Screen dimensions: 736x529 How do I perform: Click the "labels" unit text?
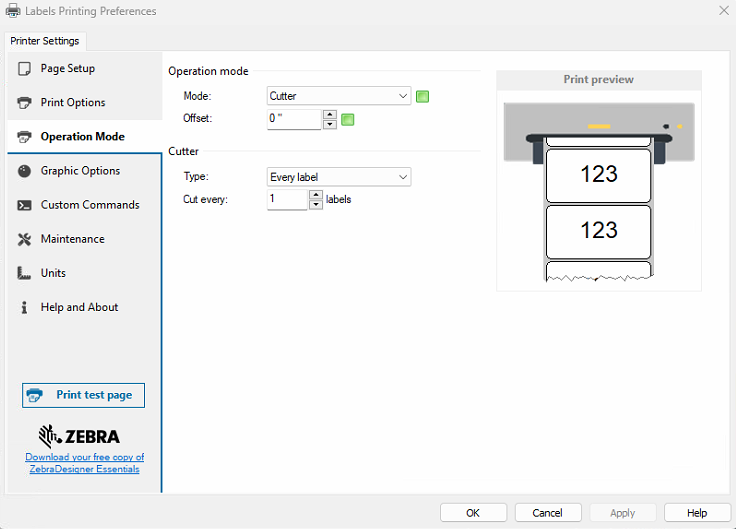point(338,199)
